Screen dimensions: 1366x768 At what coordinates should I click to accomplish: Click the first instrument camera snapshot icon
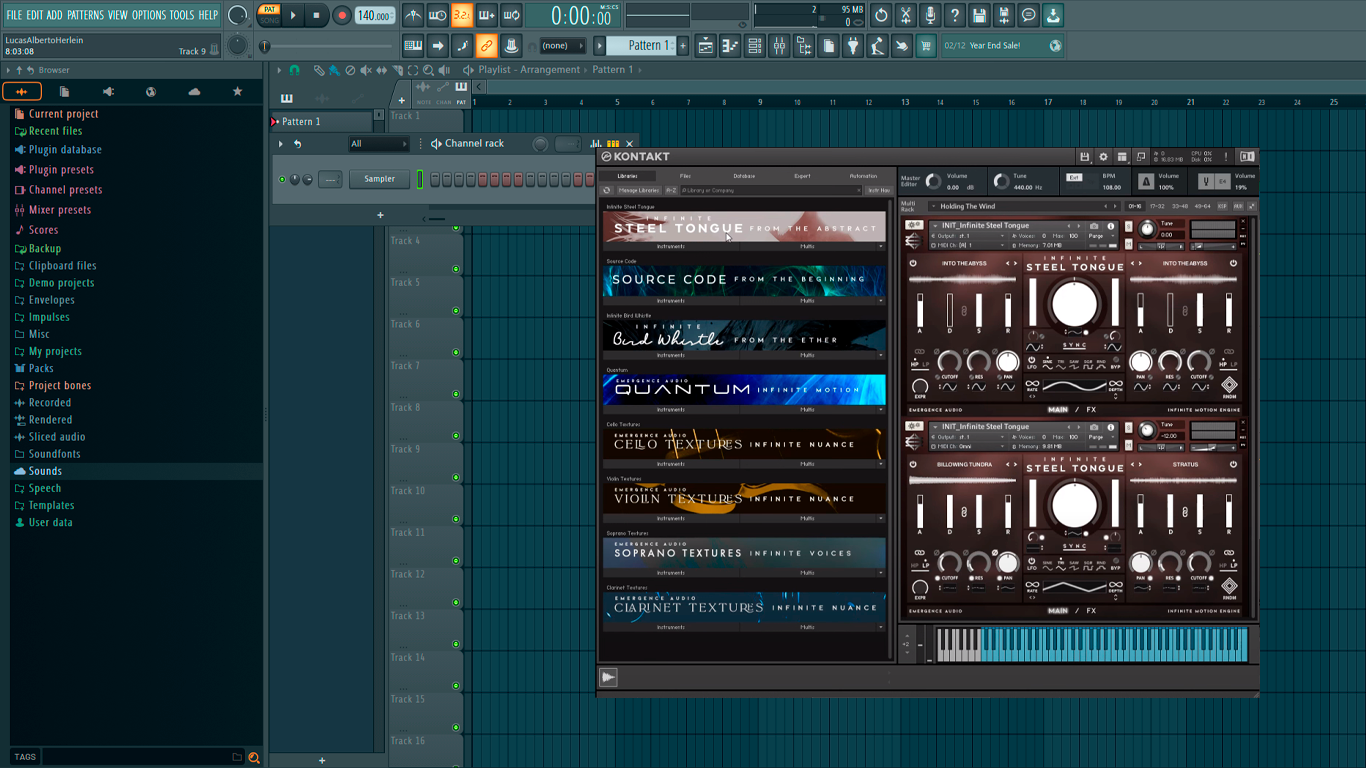pyautogui.click(x=1094, y=226)
